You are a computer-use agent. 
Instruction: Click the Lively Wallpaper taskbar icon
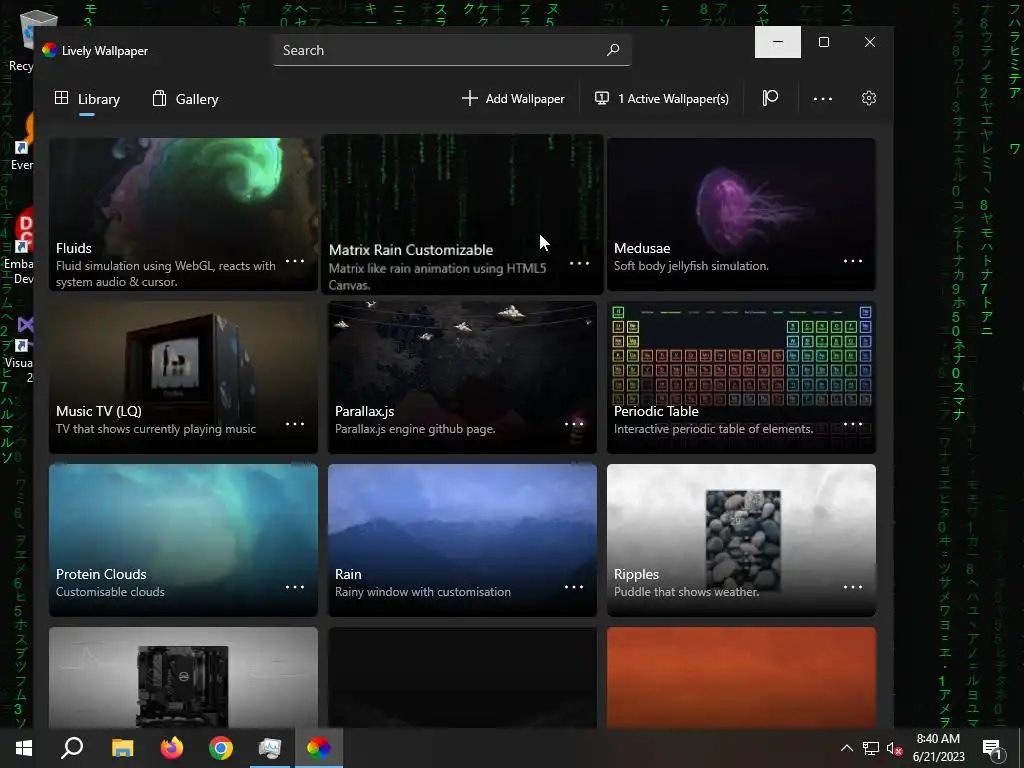319,748
